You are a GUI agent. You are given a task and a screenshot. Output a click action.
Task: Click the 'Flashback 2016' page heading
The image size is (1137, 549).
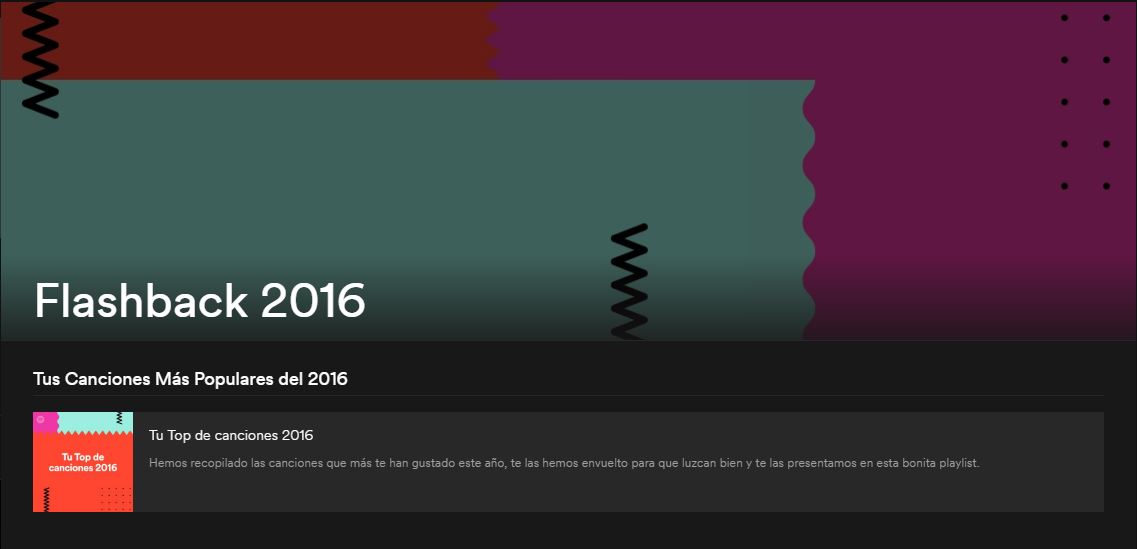(200, 300)
